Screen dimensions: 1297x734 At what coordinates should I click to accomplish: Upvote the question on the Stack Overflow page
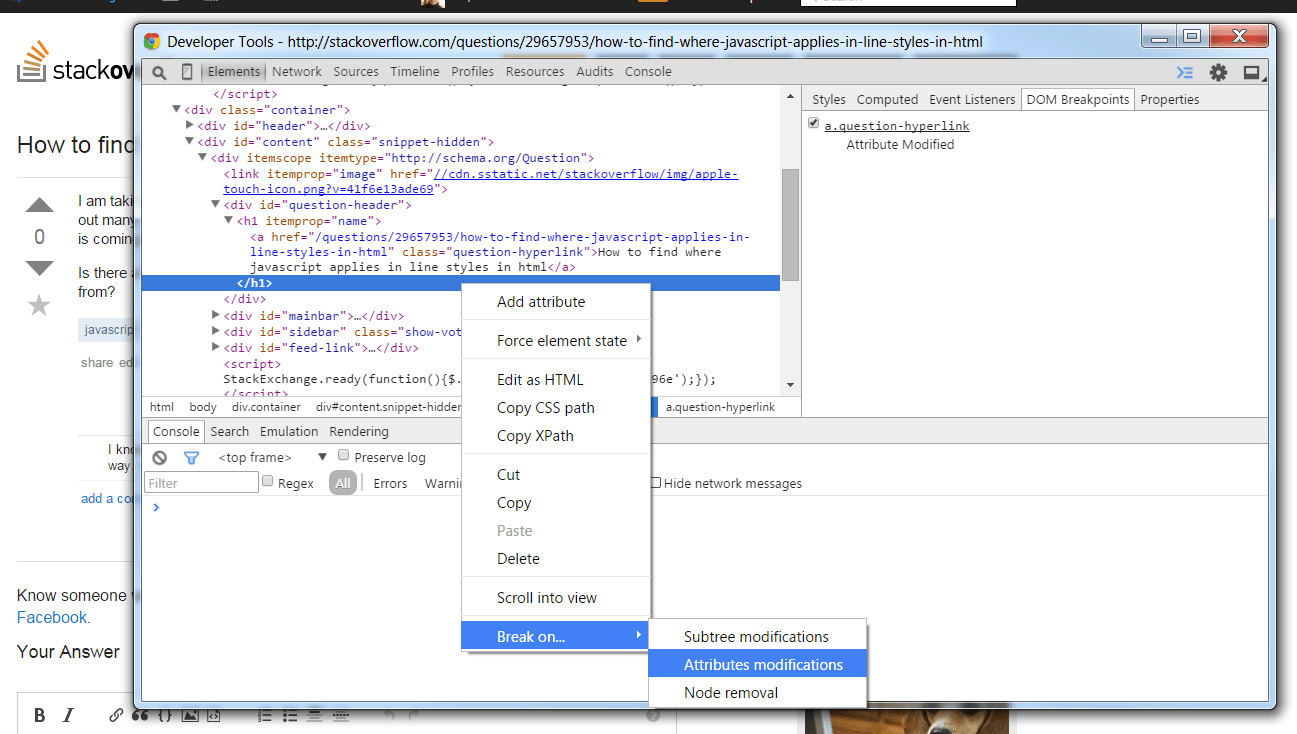click(39, 206)
